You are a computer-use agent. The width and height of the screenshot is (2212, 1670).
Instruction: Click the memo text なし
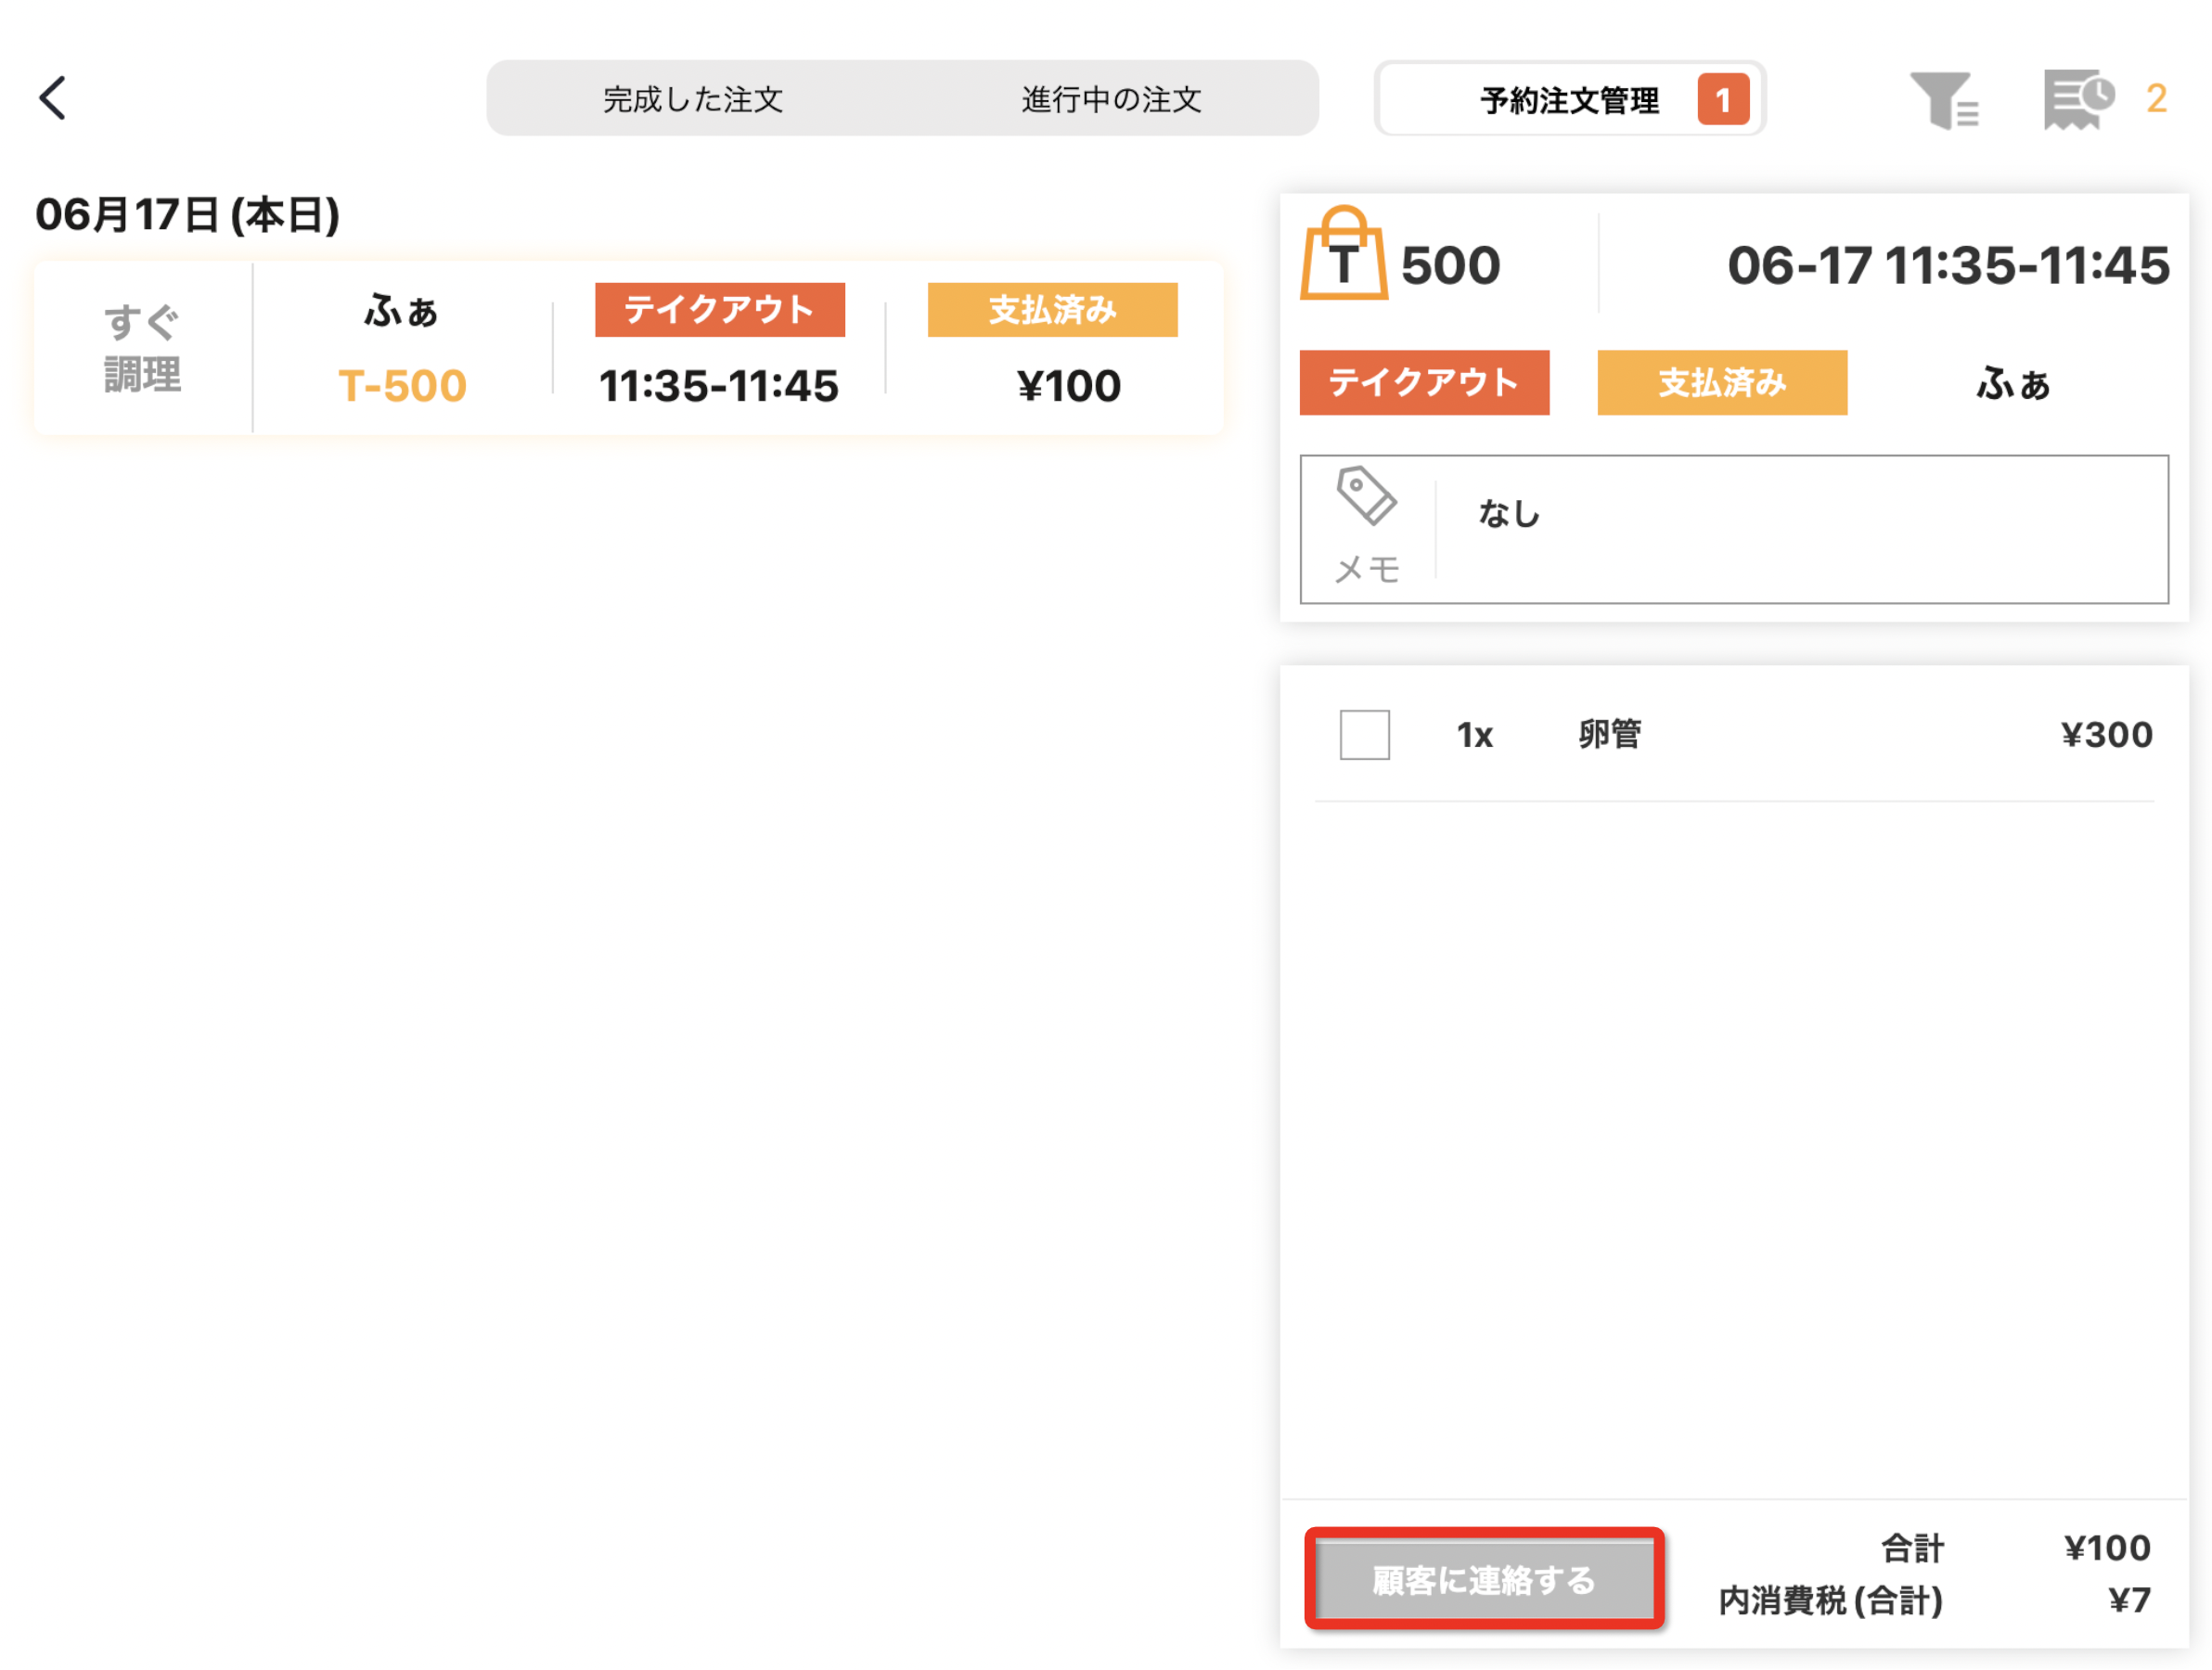tap(1509, 514)
